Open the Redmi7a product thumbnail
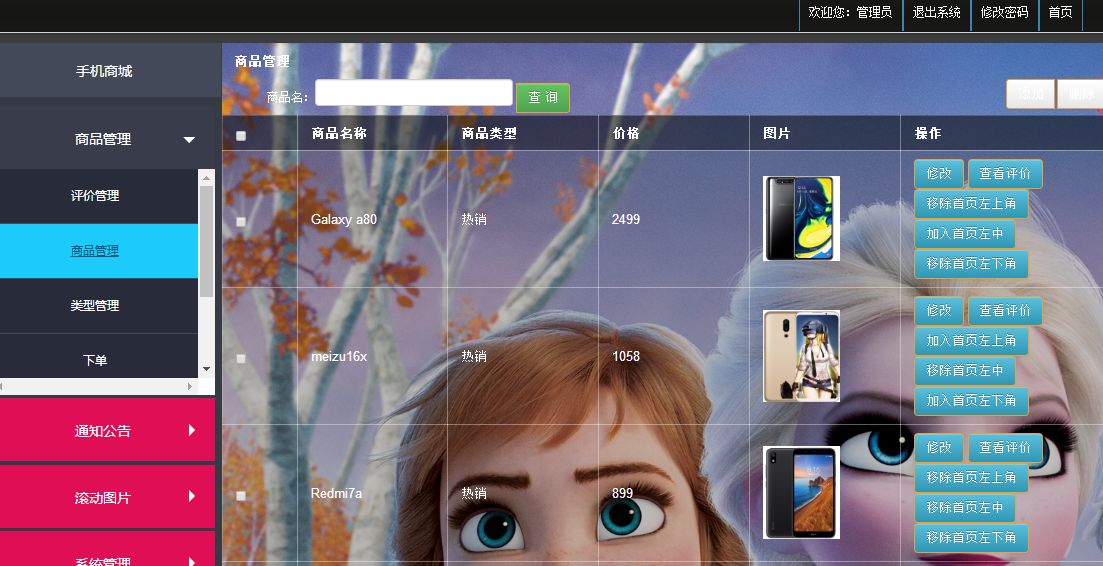Screen dimensions: 1103x566 801,493
